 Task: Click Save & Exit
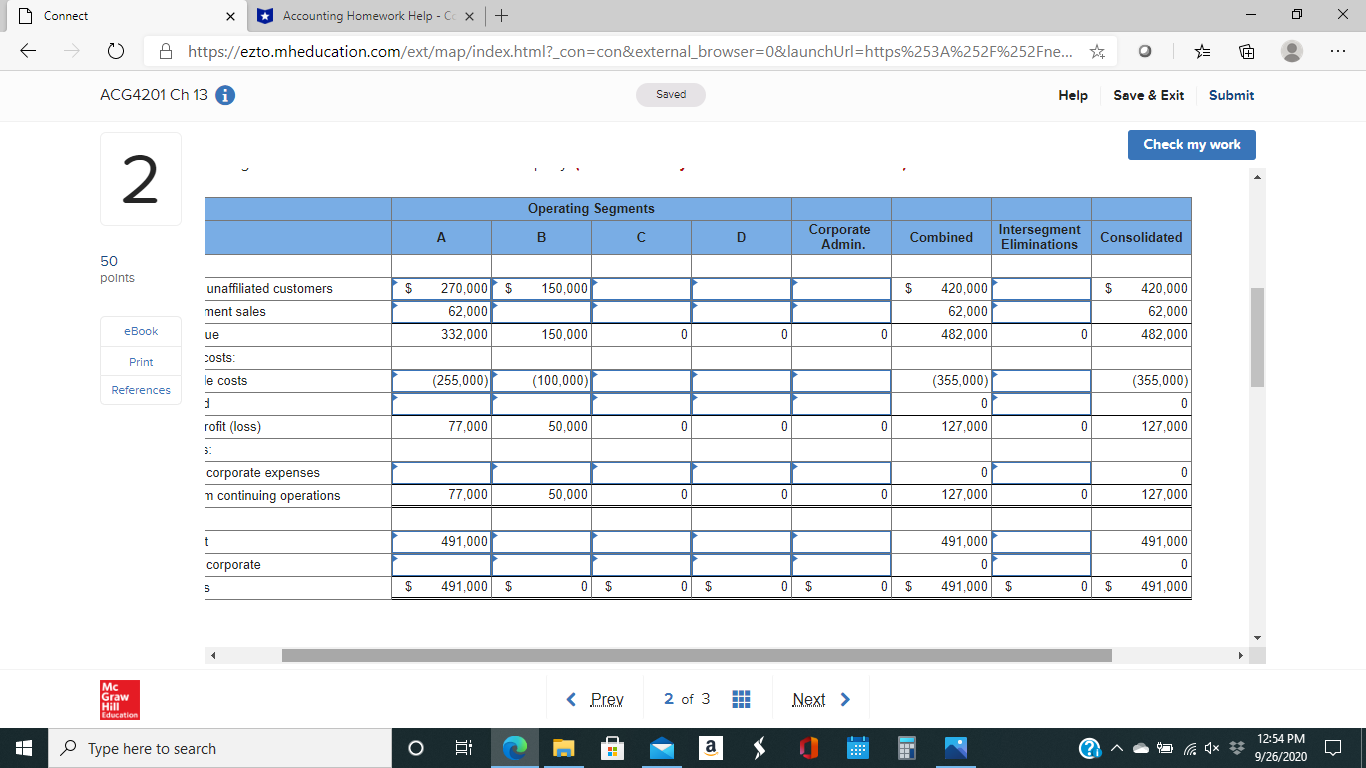[1148, 96]
